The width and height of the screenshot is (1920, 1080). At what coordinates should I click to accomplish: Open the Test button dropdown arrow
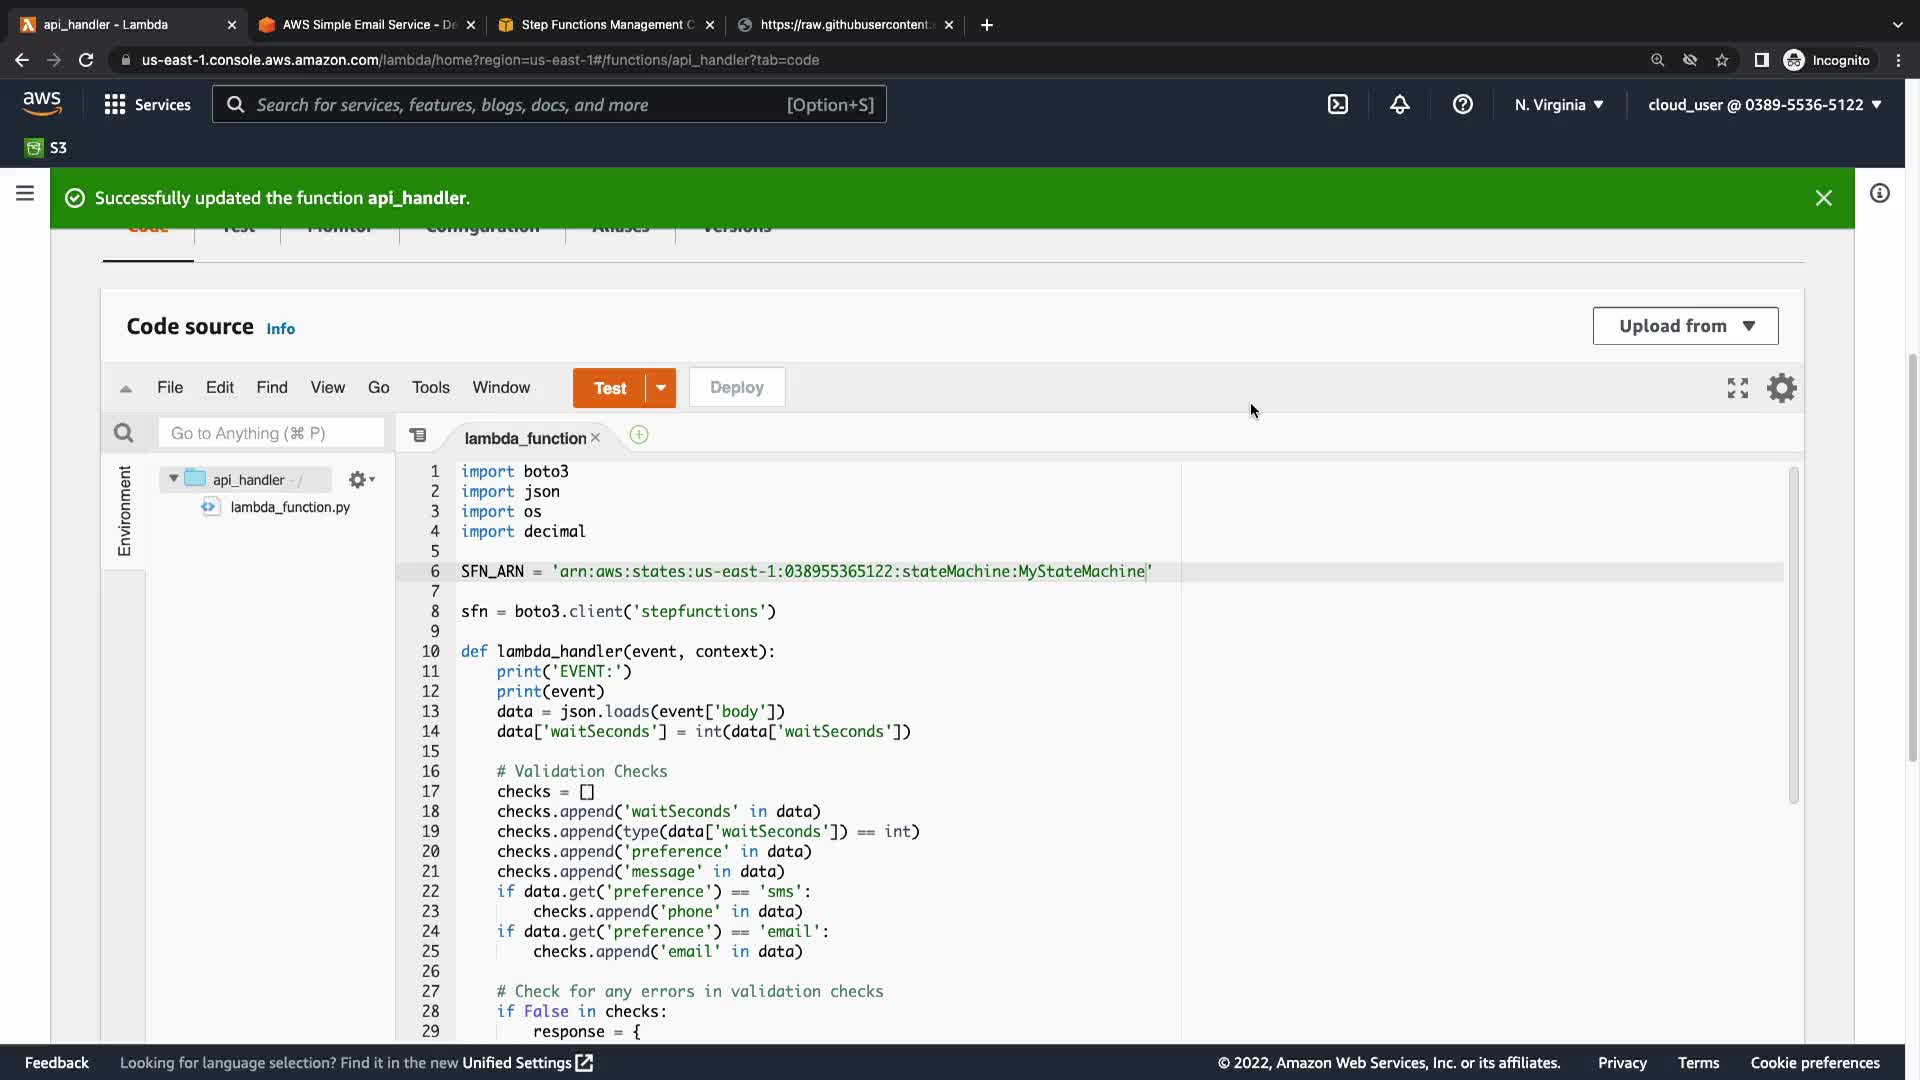661,388
